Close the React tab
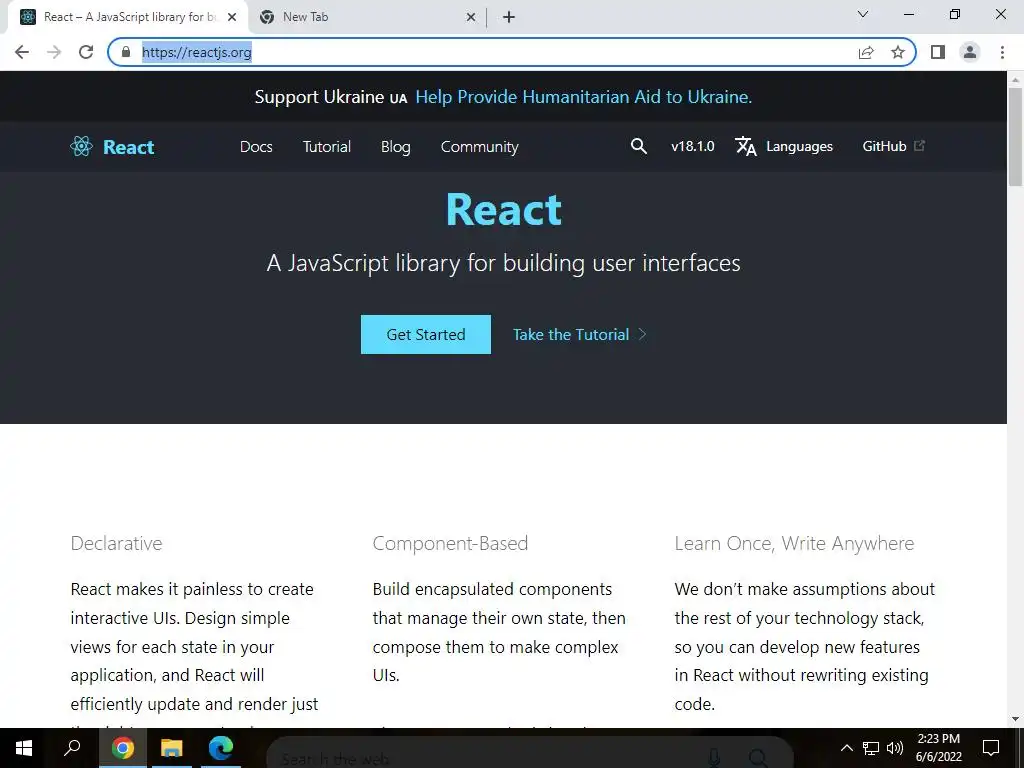The height and width of the screenshot is (768, 1024). pyautogui.click(x=232, y=17)
